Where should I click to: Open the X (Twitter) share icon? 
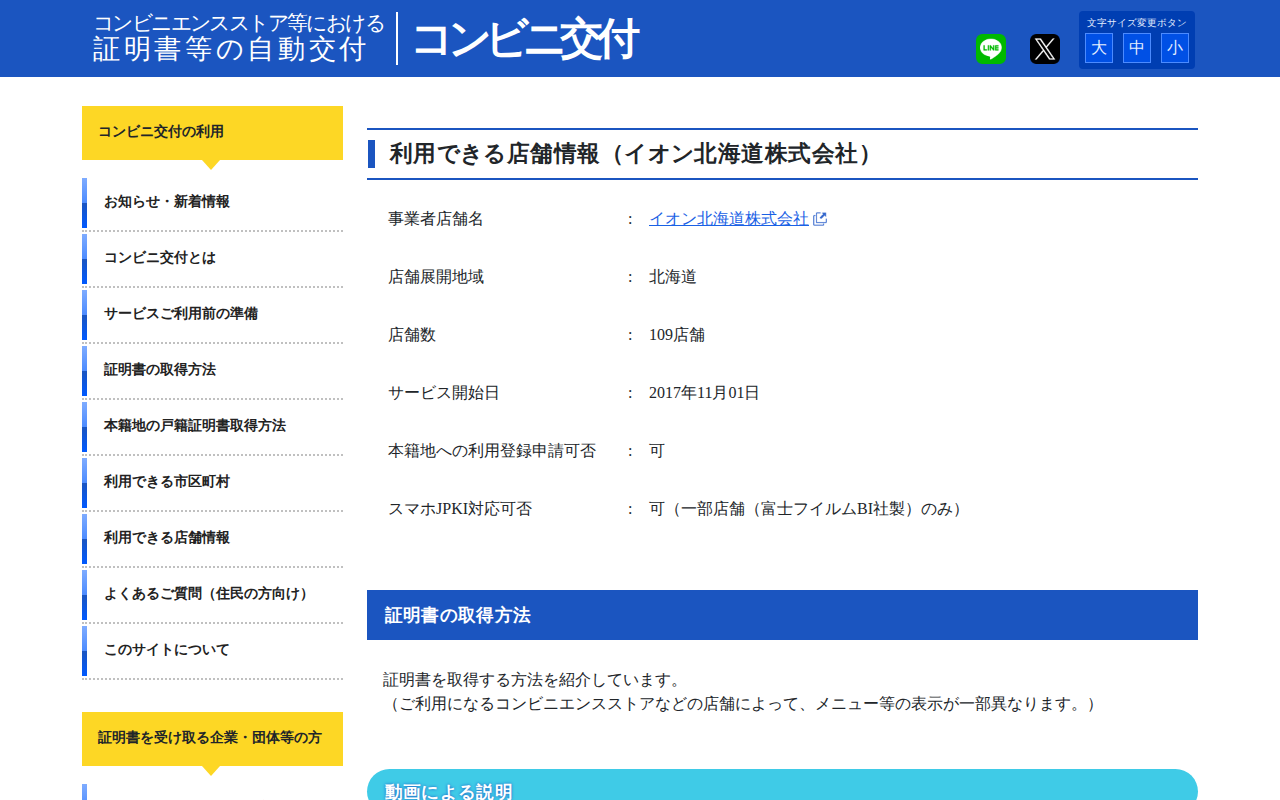pos(1044,47)
